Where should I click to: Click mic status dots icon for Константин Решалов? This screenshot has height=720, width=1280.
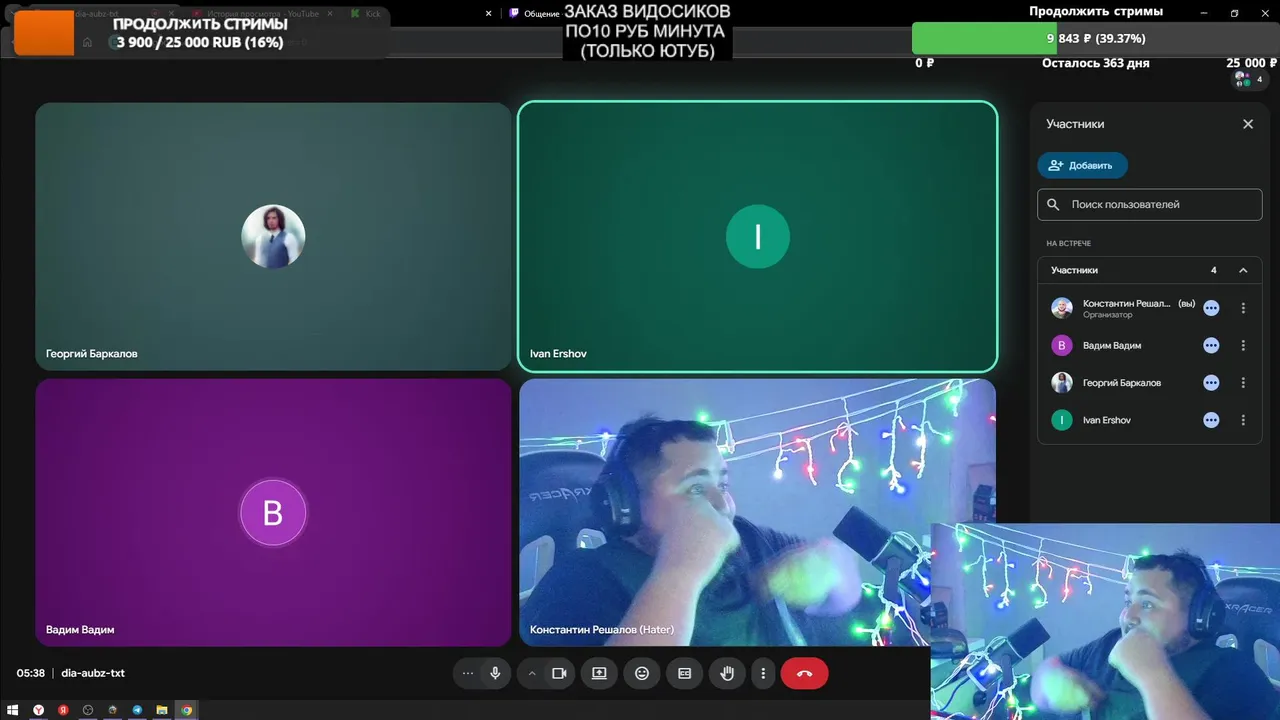coord(1211,308)
